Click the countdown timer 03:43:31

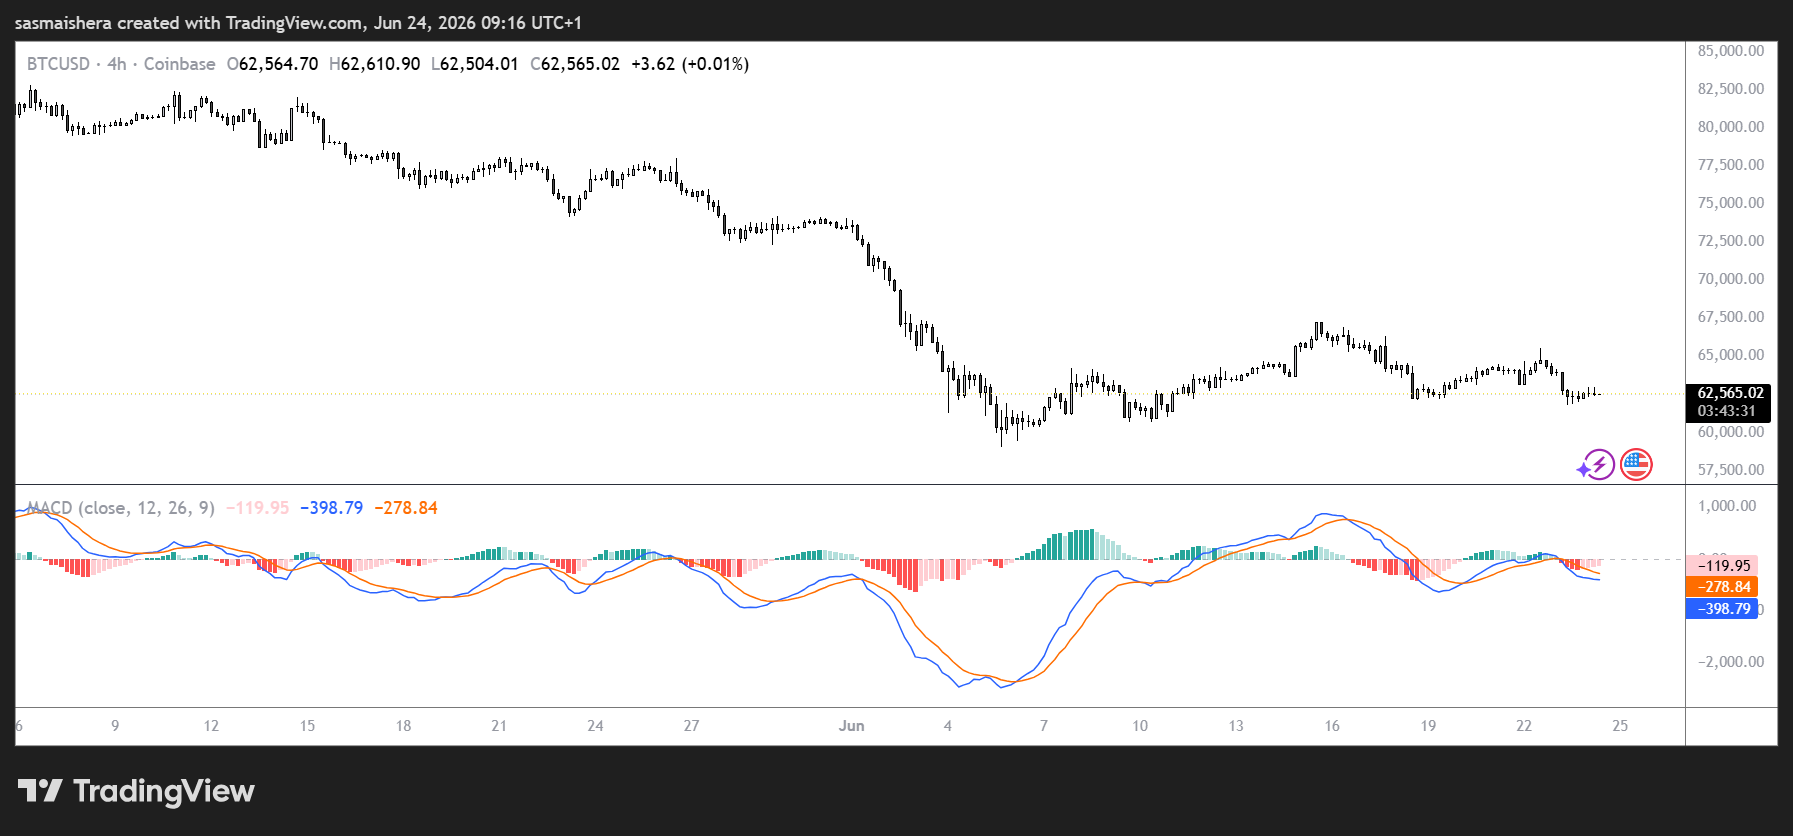(x=1726, y=411)
